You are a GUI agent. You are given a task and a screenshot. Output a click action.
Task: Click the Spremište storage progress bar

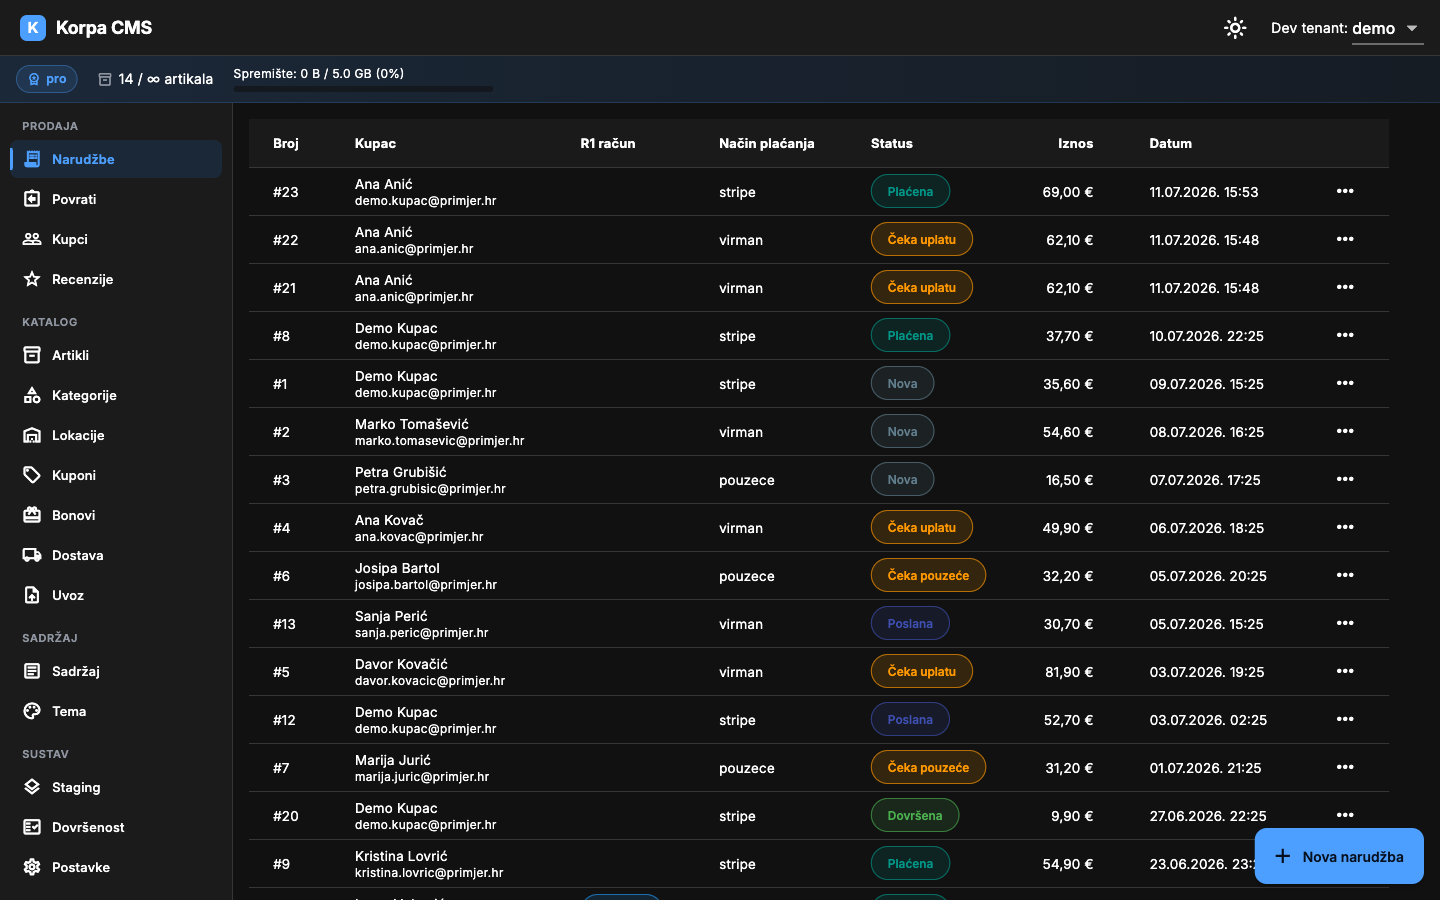click(363, 89)
